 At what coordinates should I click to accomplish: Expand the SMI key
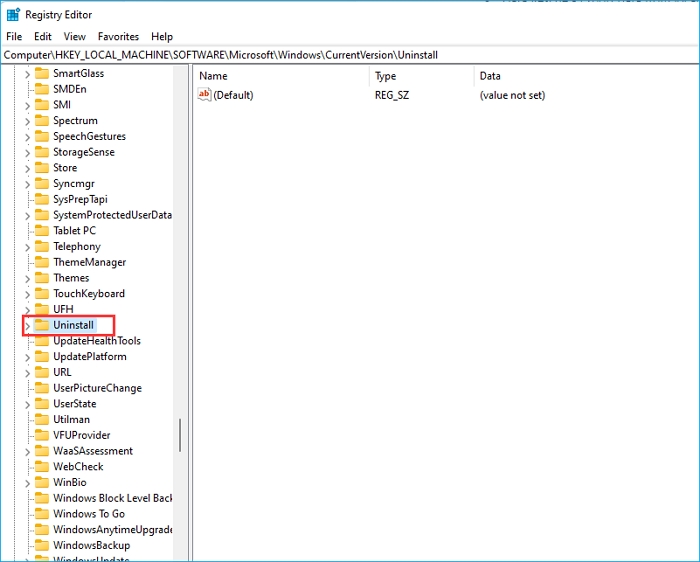[x=27, y=105]
